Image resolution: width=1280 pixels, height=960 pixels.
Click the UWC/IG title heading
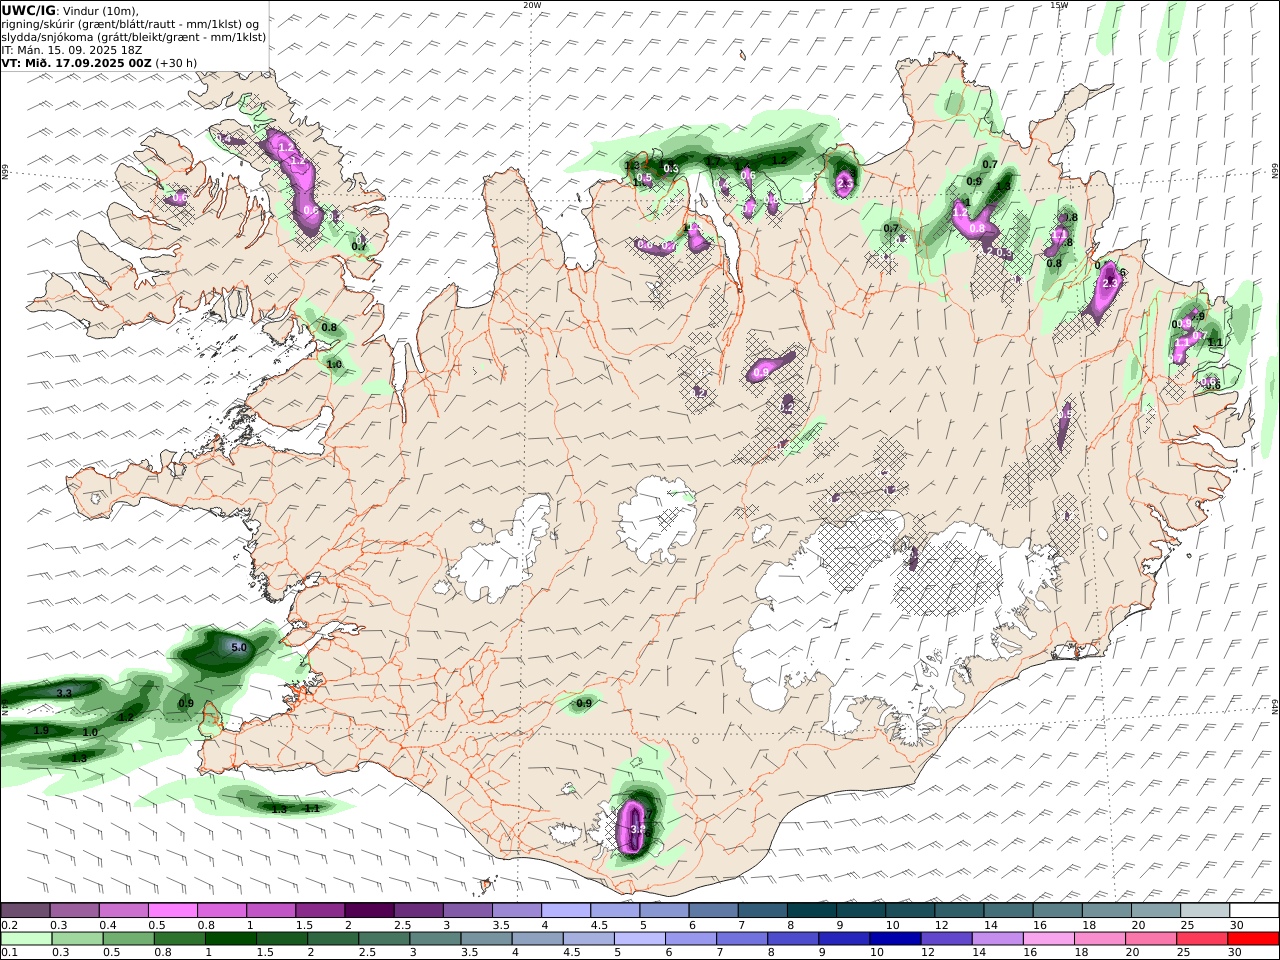pyautogui.click(x=29, y=10)
